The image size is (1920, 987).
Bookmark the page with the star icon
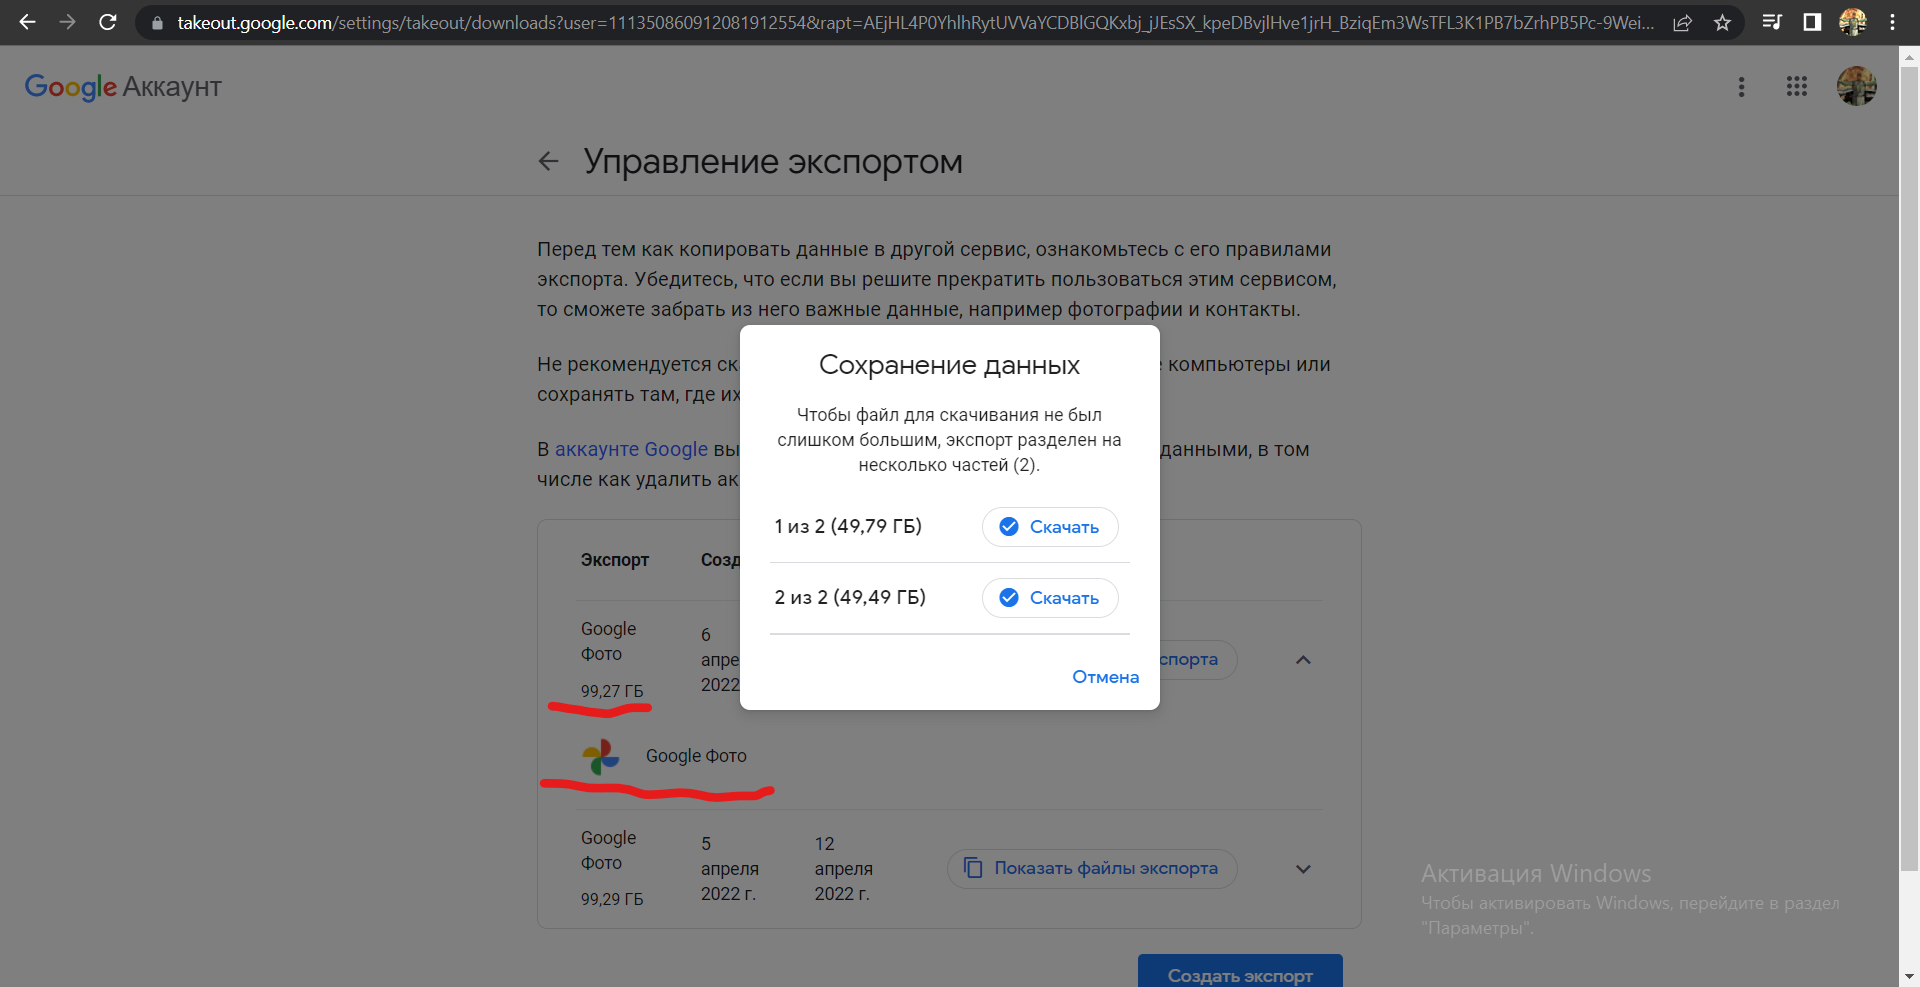(x=1722, y=23)
